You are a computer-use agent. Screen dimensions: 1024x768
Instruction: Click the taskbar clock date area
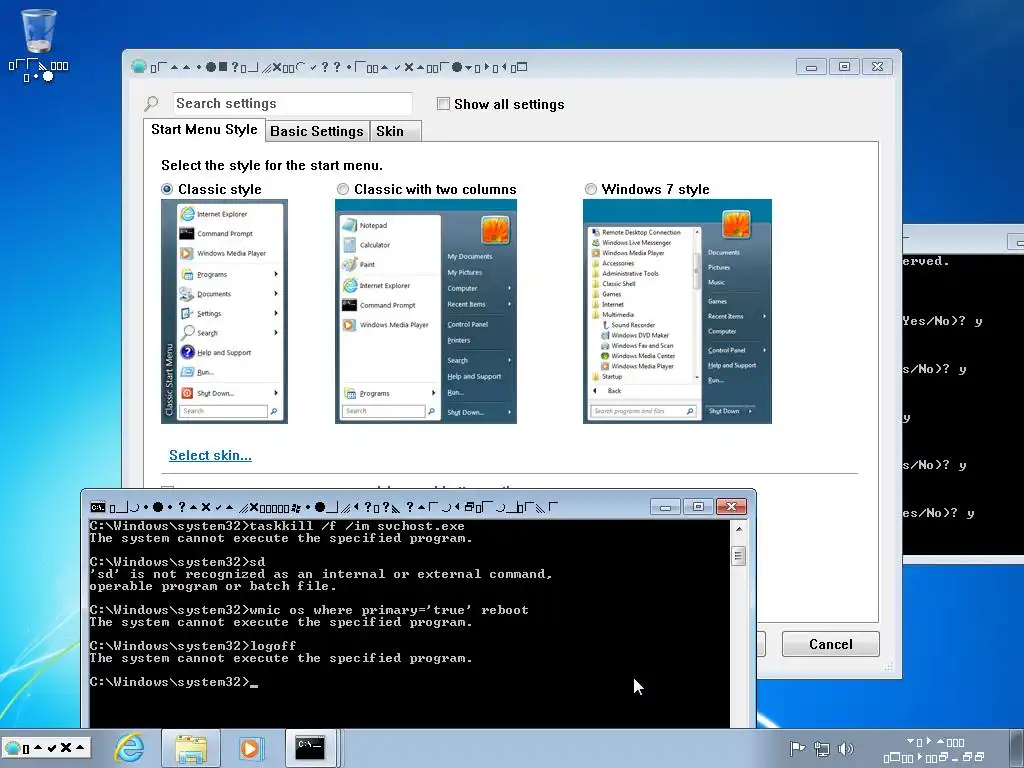(935, 749)
